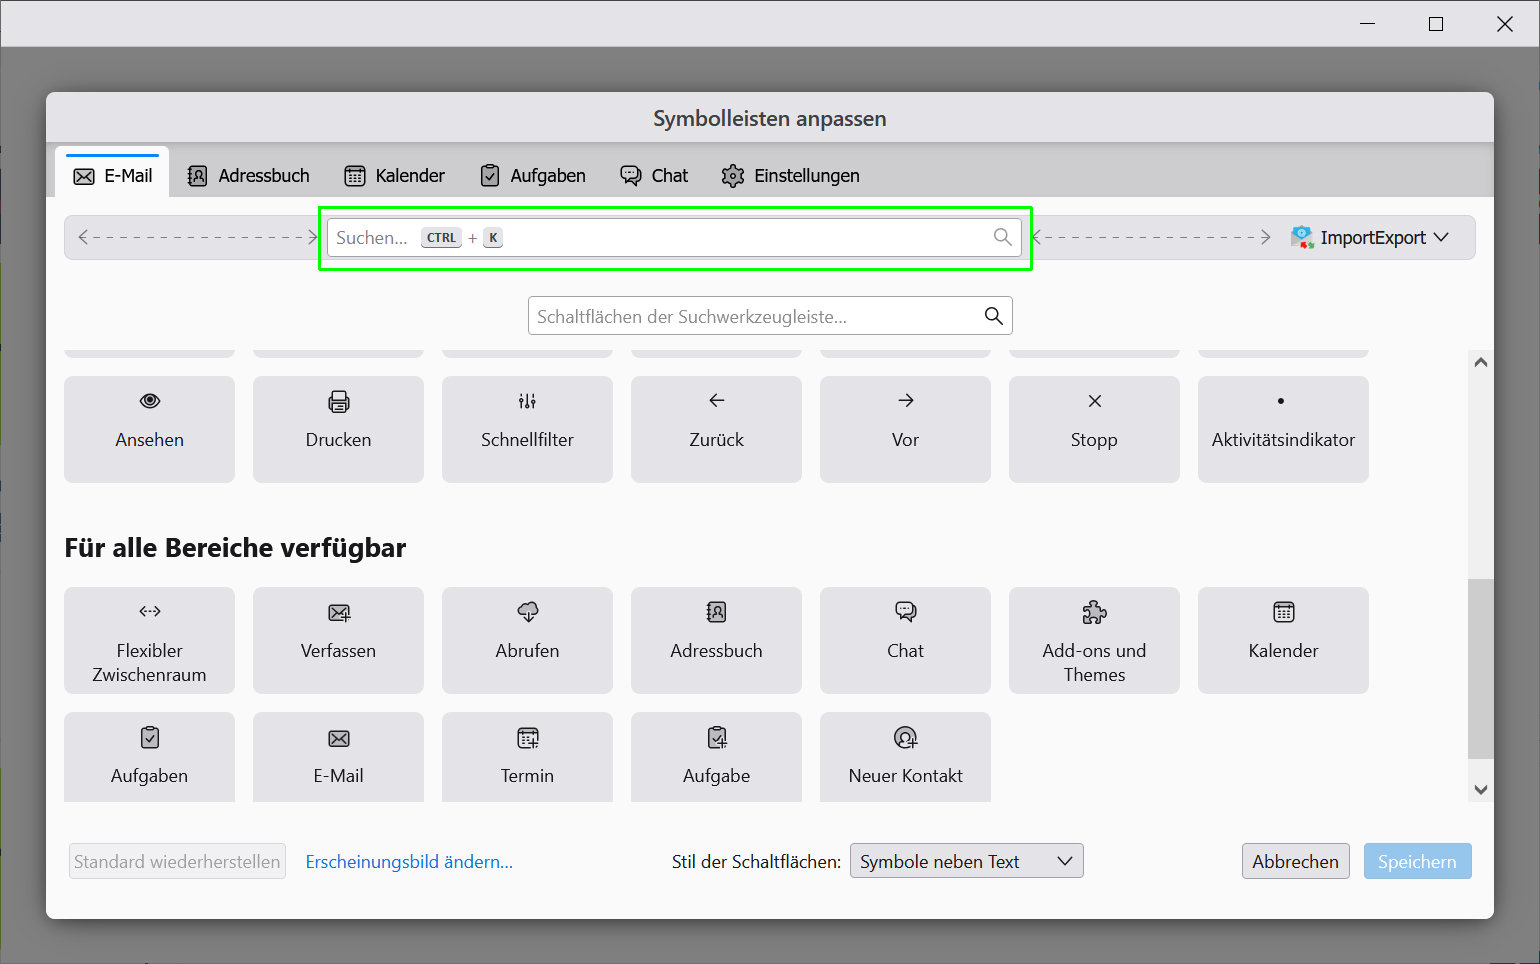Choose the Stopp button
Image resolution: width=1540 pixels, height=964 pixels.
[x=1094, y=429]
